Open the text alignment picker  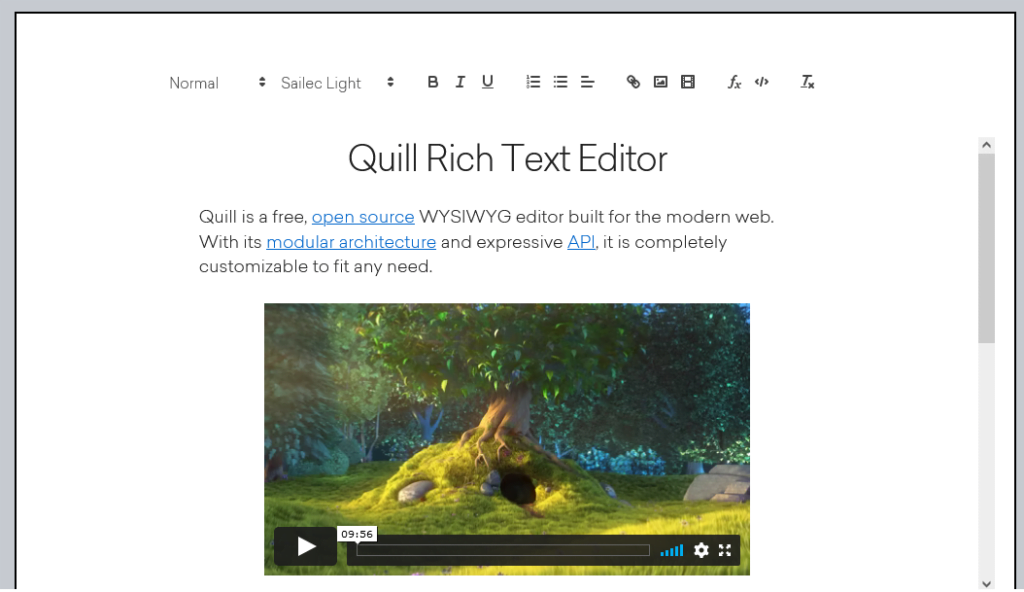(588, 82)
